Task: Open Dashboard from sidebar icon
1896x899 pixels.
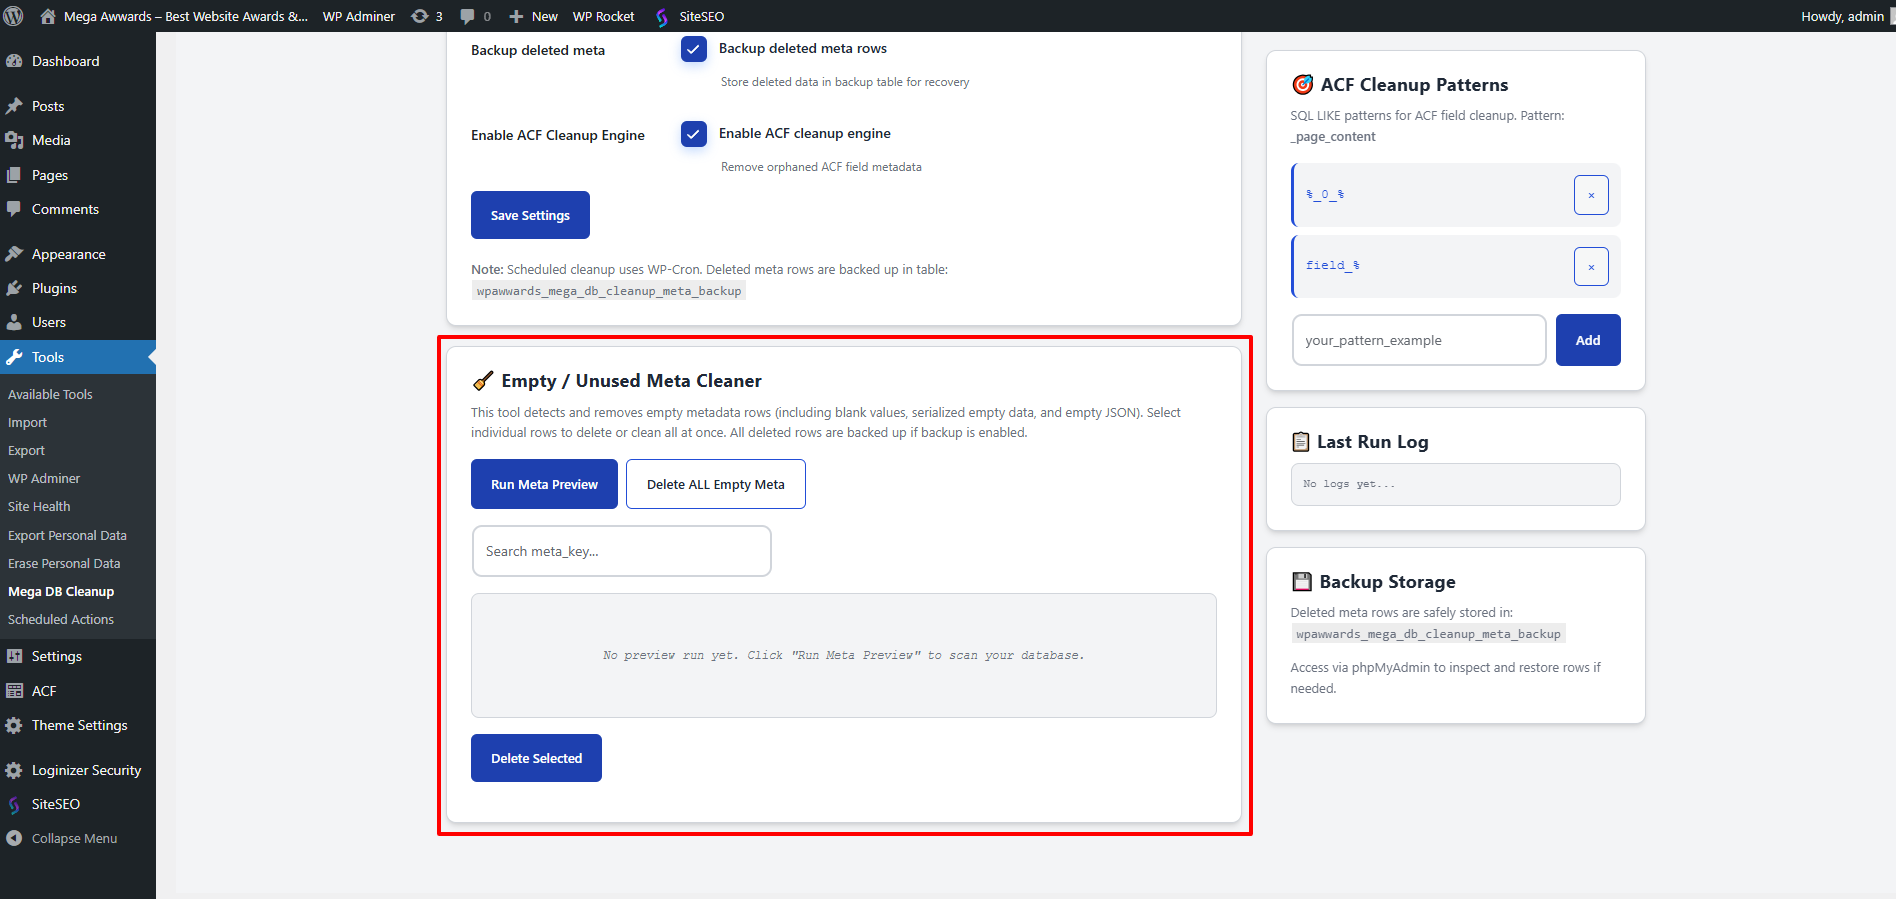Action: 14,61
